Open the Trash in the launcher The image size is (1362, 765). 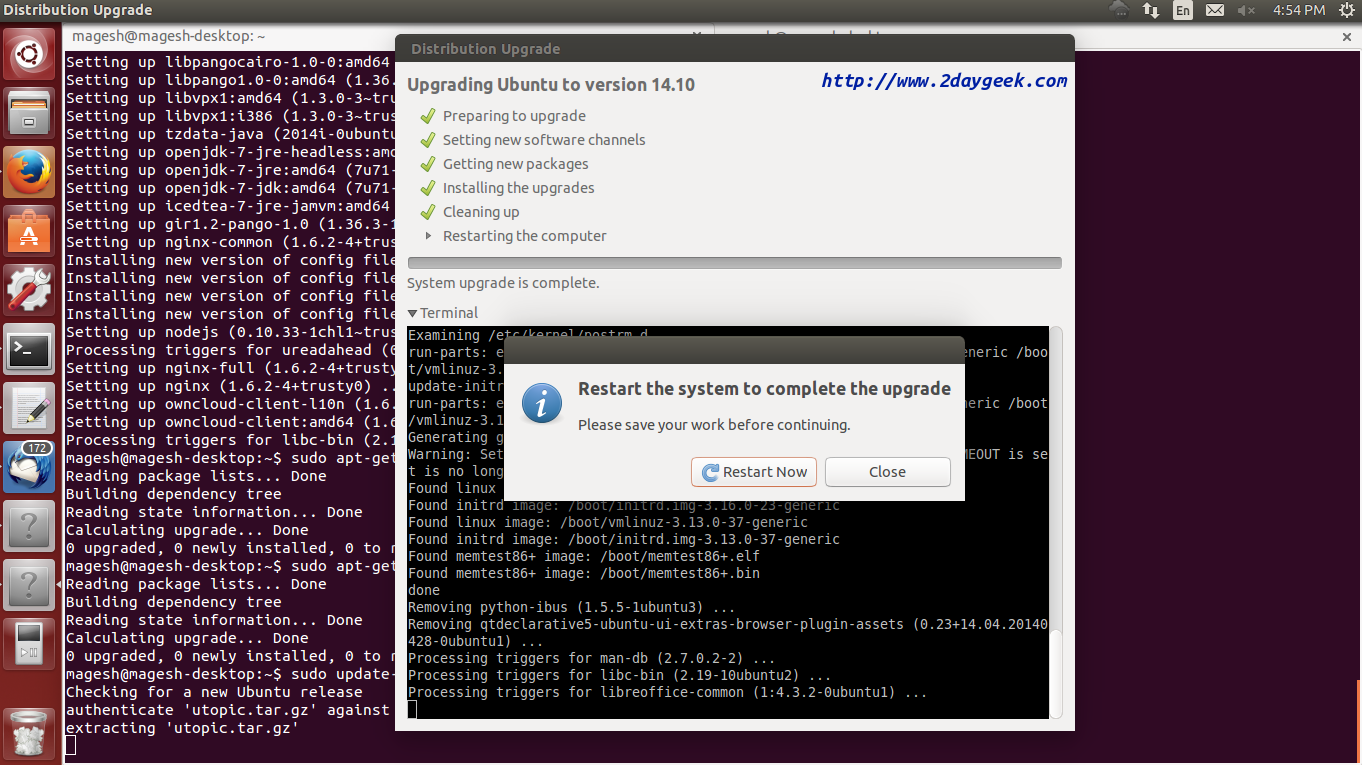click(30, 732)
